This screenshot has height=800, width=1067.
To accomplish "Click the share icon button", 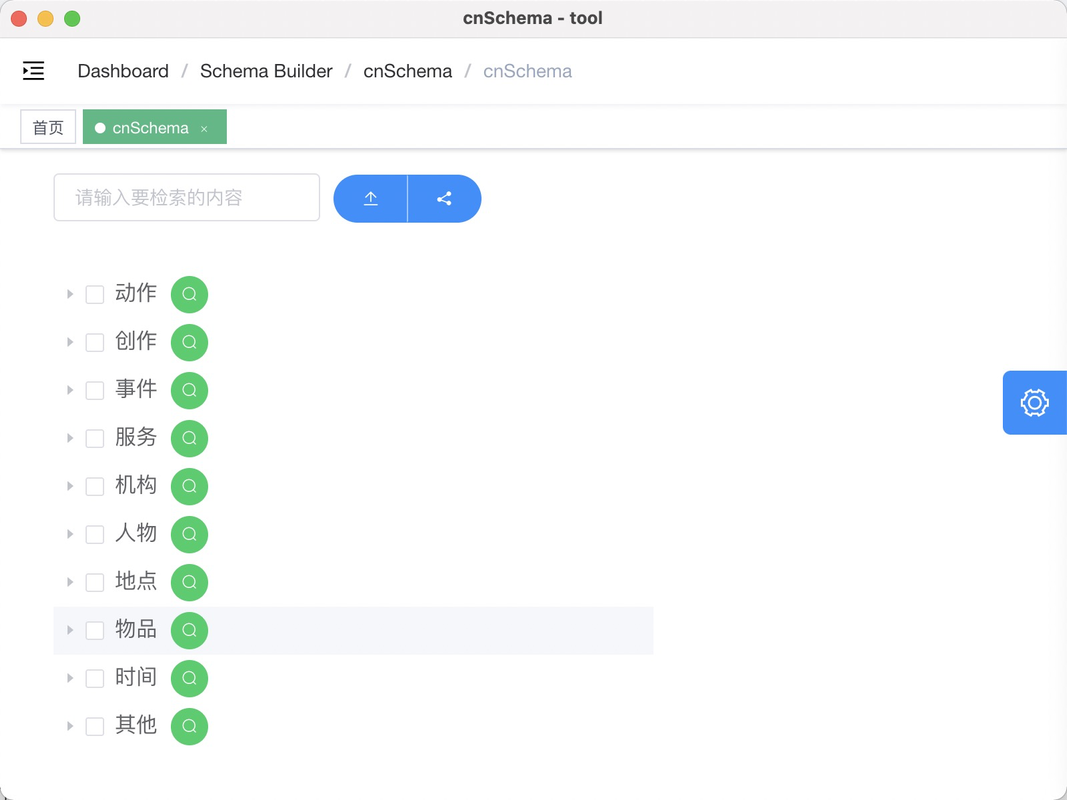I will (x=444, y=199).
